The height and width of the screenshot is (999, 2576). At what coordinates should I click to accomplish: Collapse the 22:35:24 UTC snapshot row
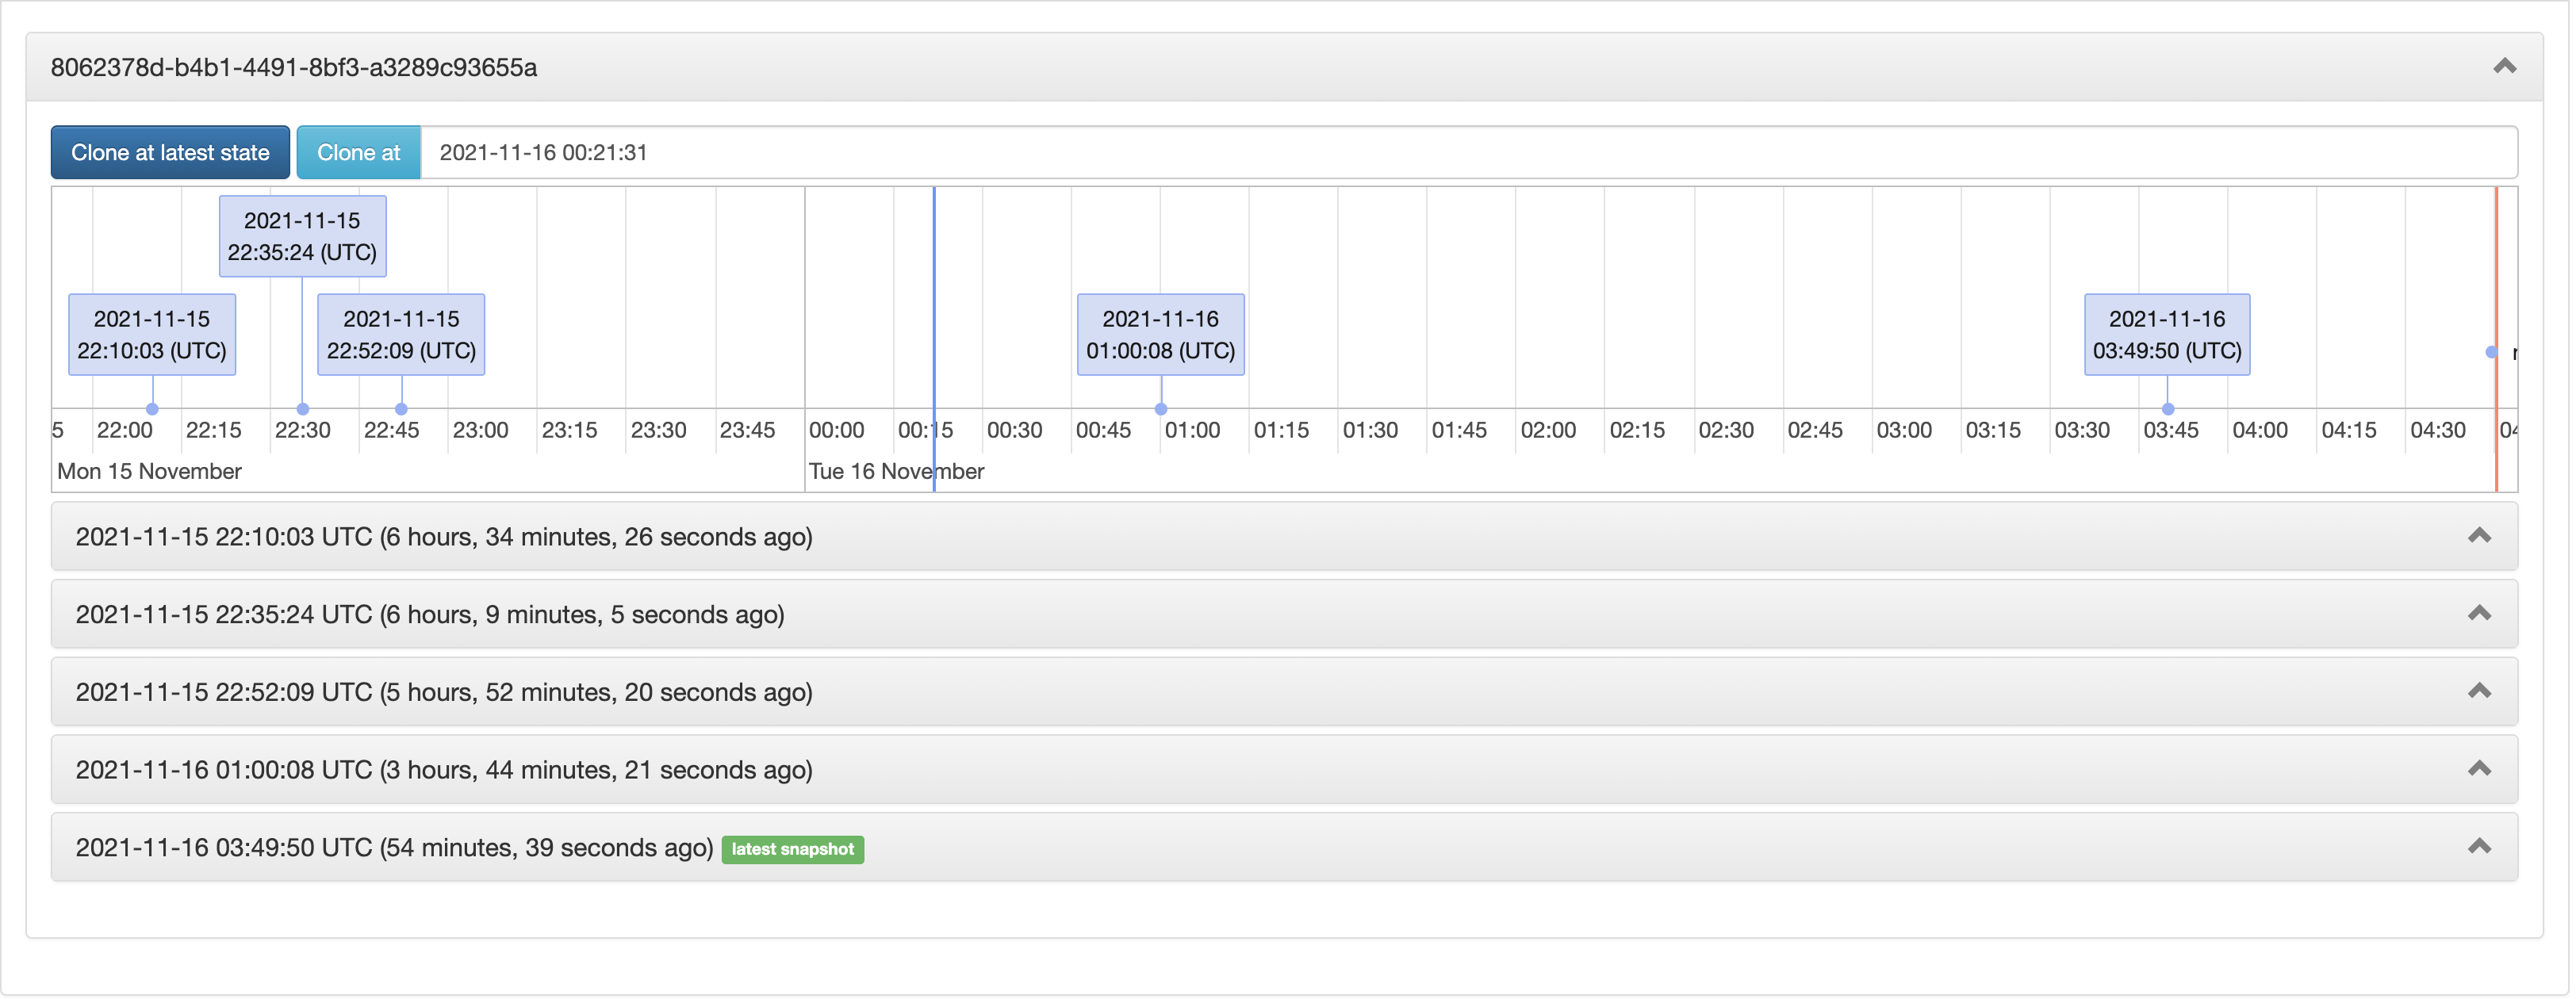[x=2481, y=614]
